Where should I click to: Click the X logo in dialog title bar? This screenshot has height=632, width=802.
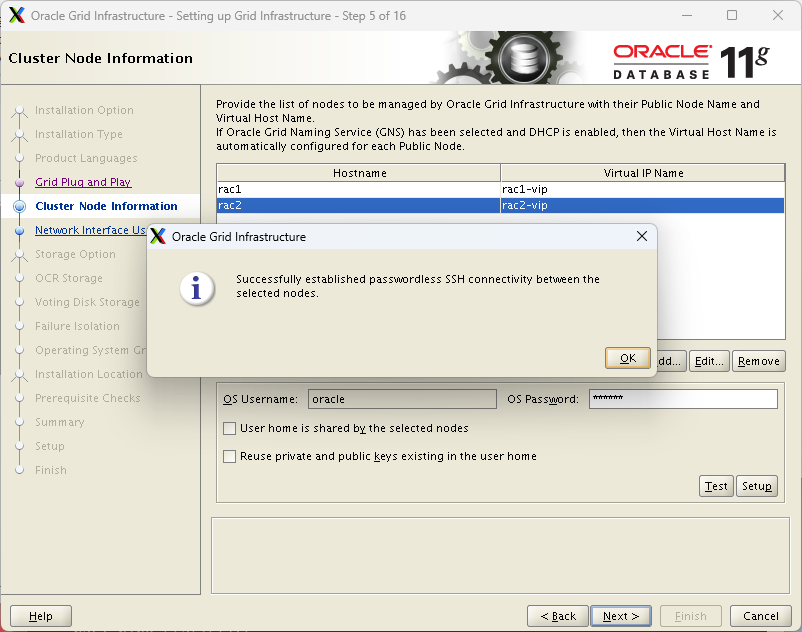159,236
